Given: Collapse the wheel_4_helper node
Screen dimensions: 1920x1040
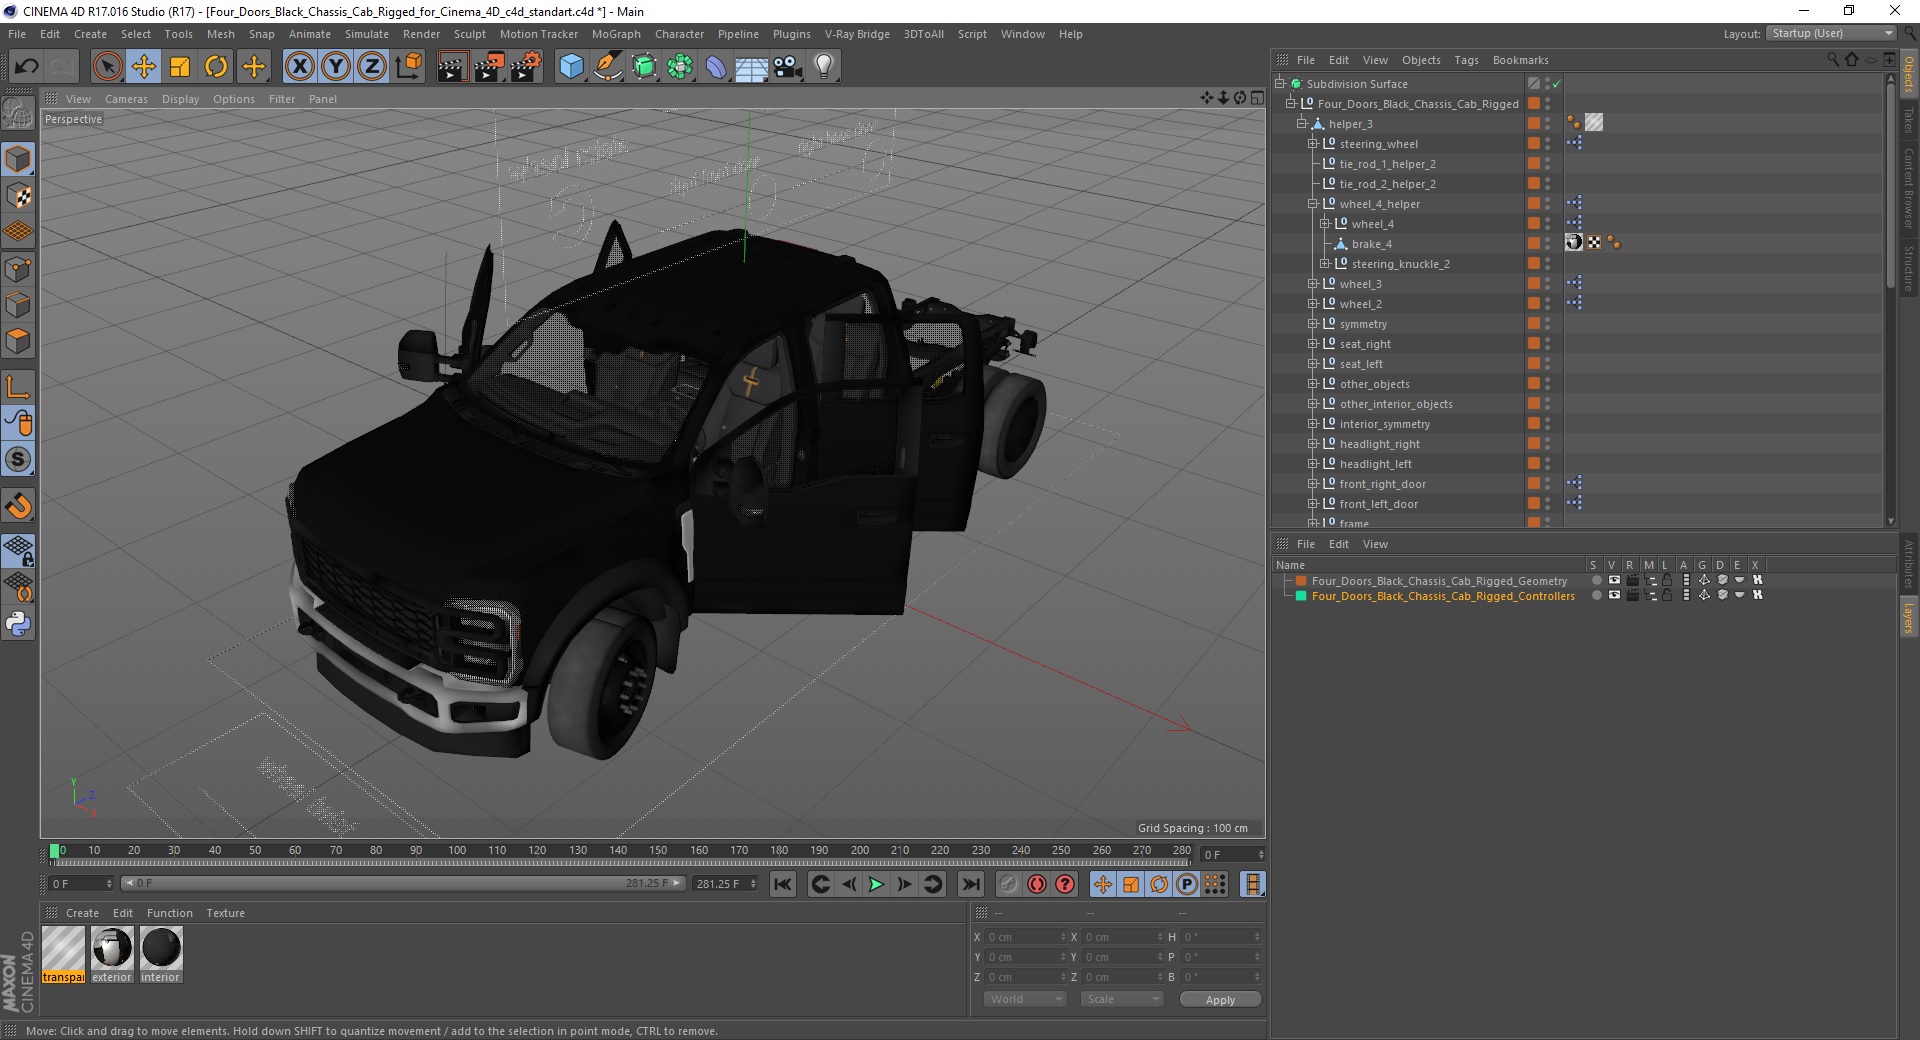Looking at the screenshot, I should 1313,204.
